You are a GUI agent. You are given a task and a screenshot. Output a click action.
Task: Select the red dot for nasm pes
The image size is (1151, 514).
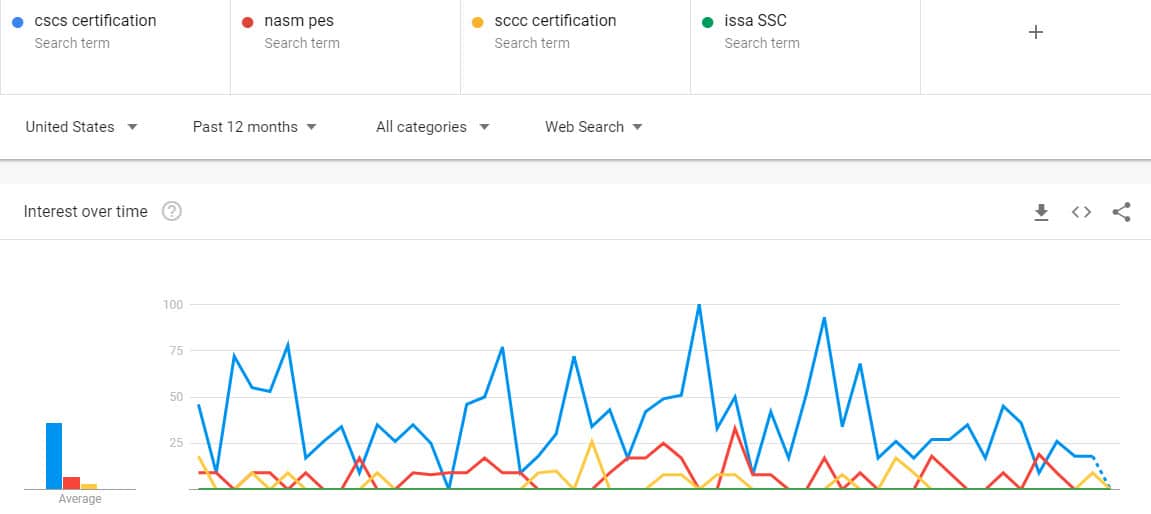point(247,23)
